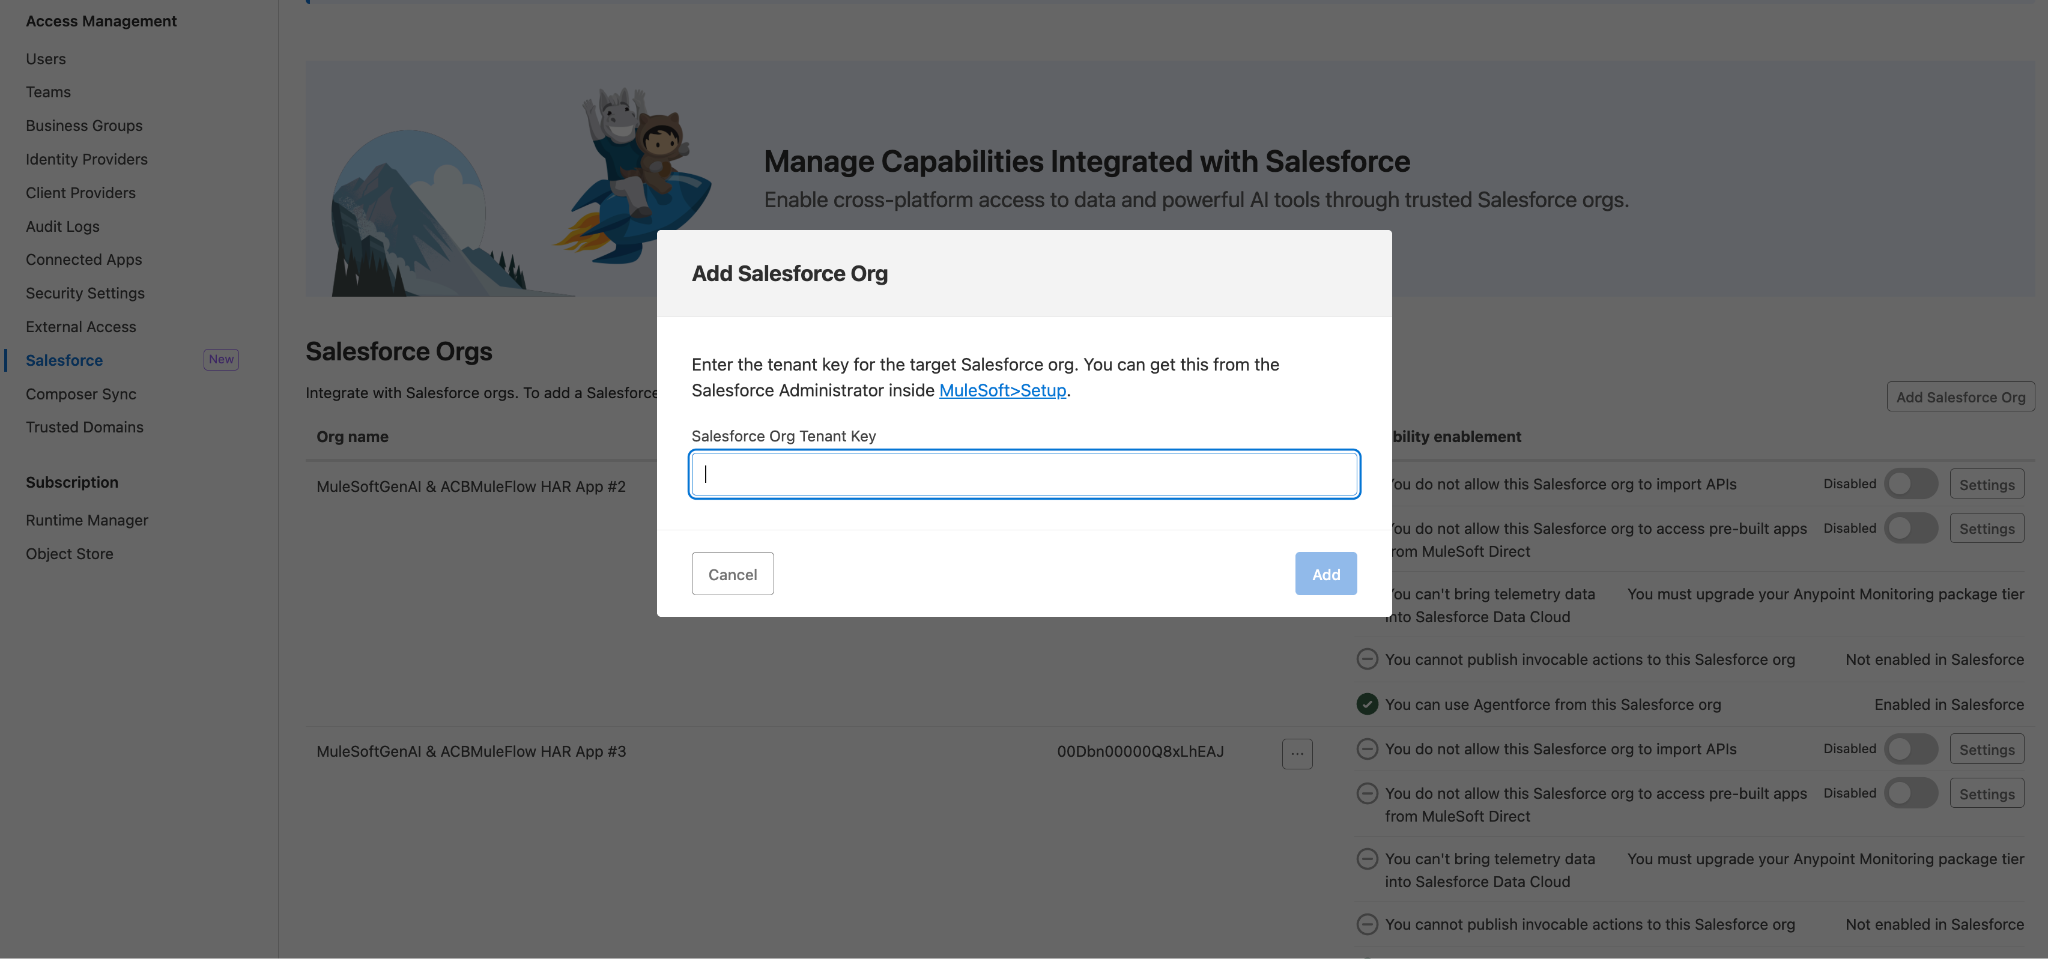
Task: Focus the Salesforce Org Tenant Key field
Action: [x=1024, y=474]
